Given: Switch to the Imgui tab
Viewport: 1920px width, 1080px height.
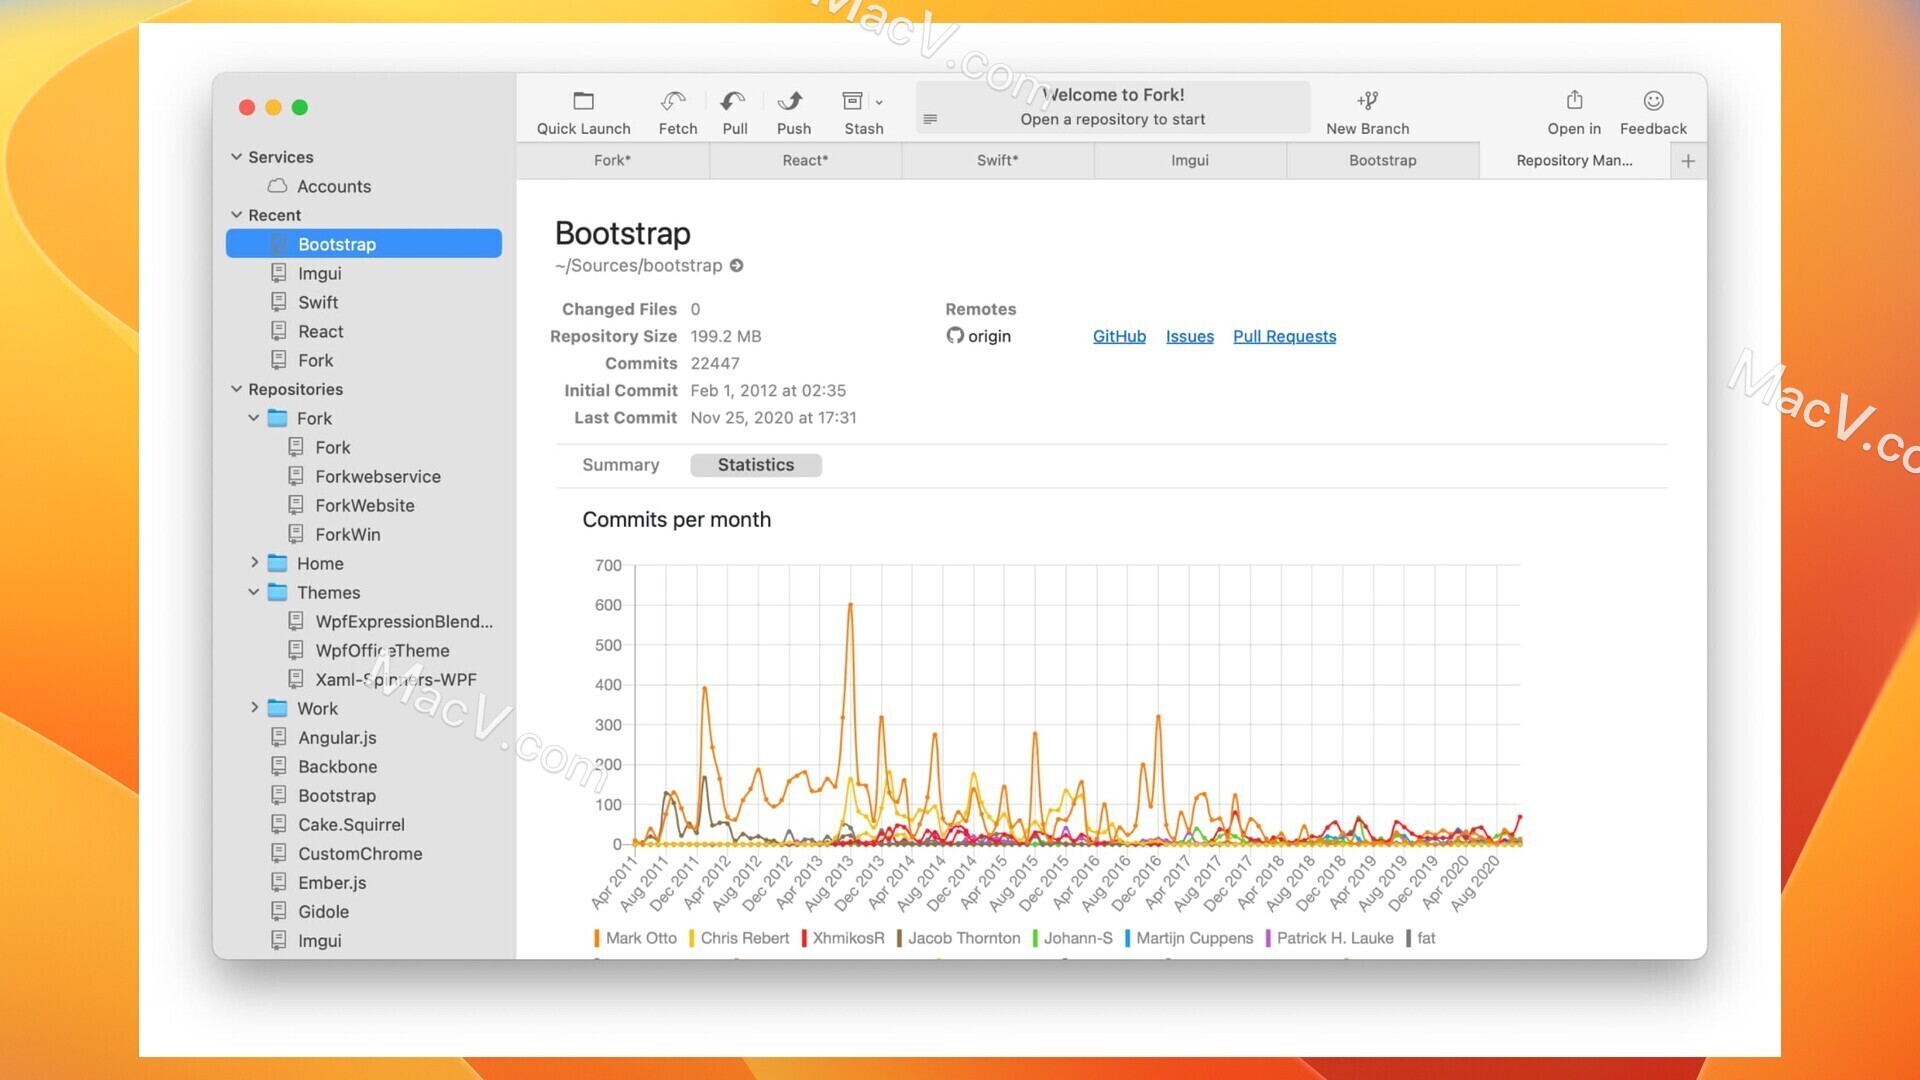Looking at the screenshot, I should (x=1190, y=161).
